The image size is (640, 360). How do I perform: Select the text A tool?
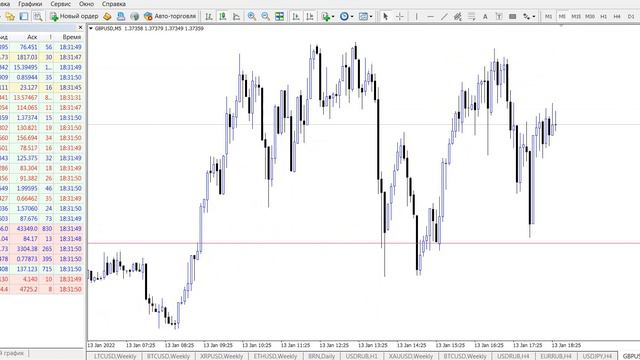point(485,16)
